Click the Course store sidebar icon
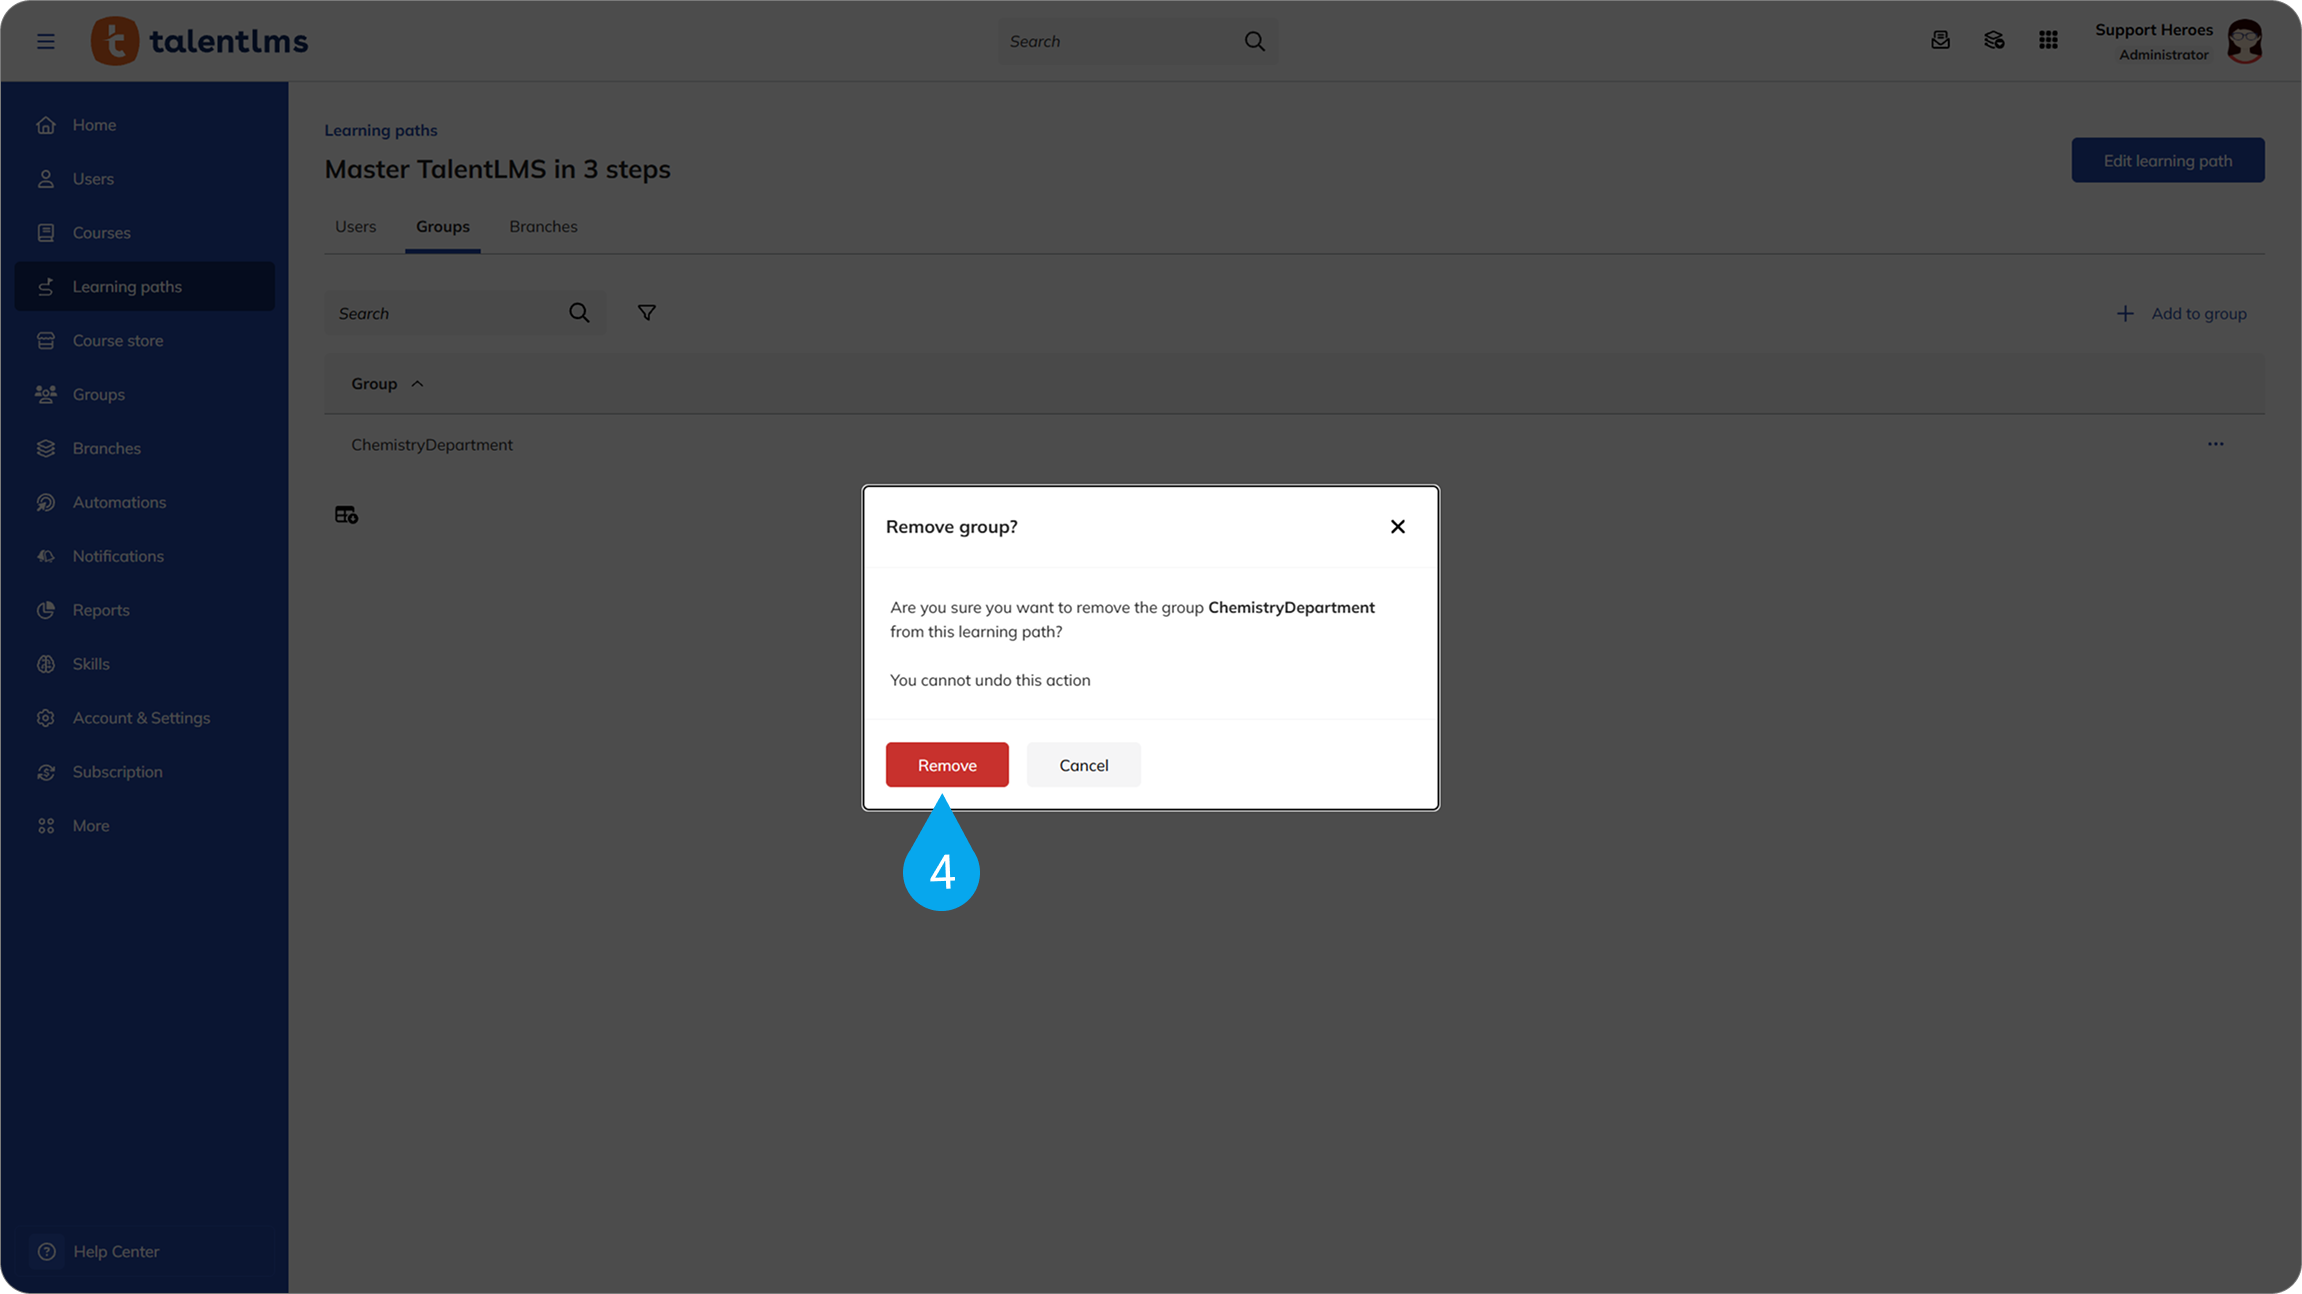This screenshot has height=1294, width=2302. click(46, 341)
